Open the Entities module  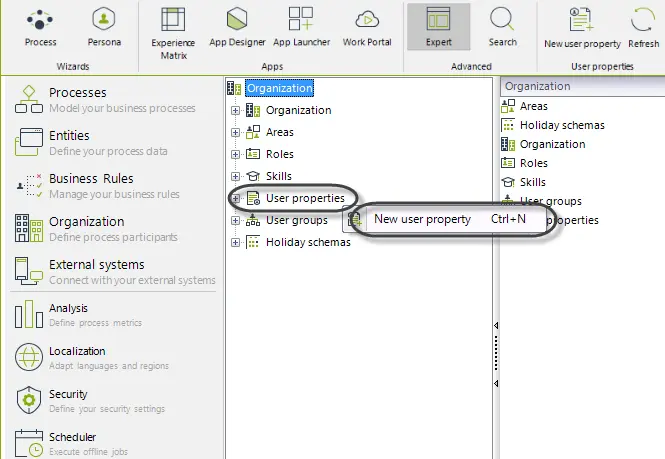91,143
